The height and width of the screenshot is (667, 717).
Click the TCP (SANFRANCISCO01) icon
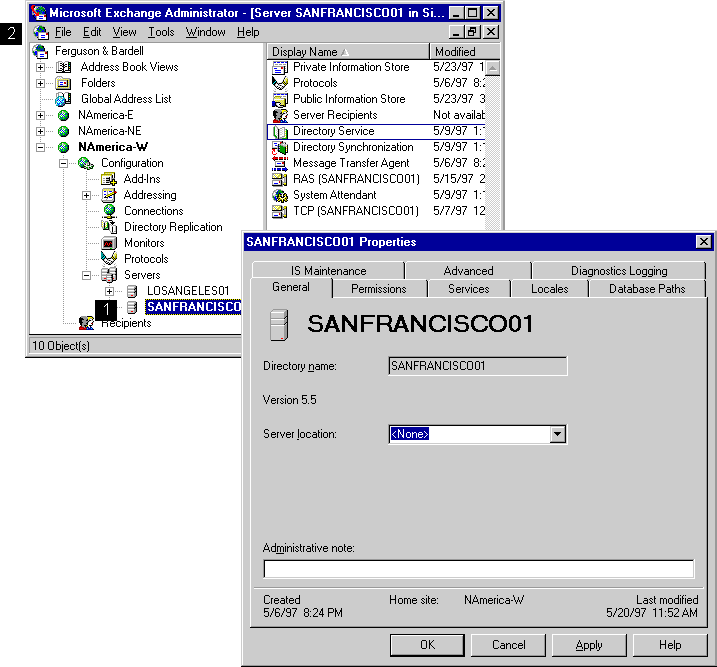280,211
